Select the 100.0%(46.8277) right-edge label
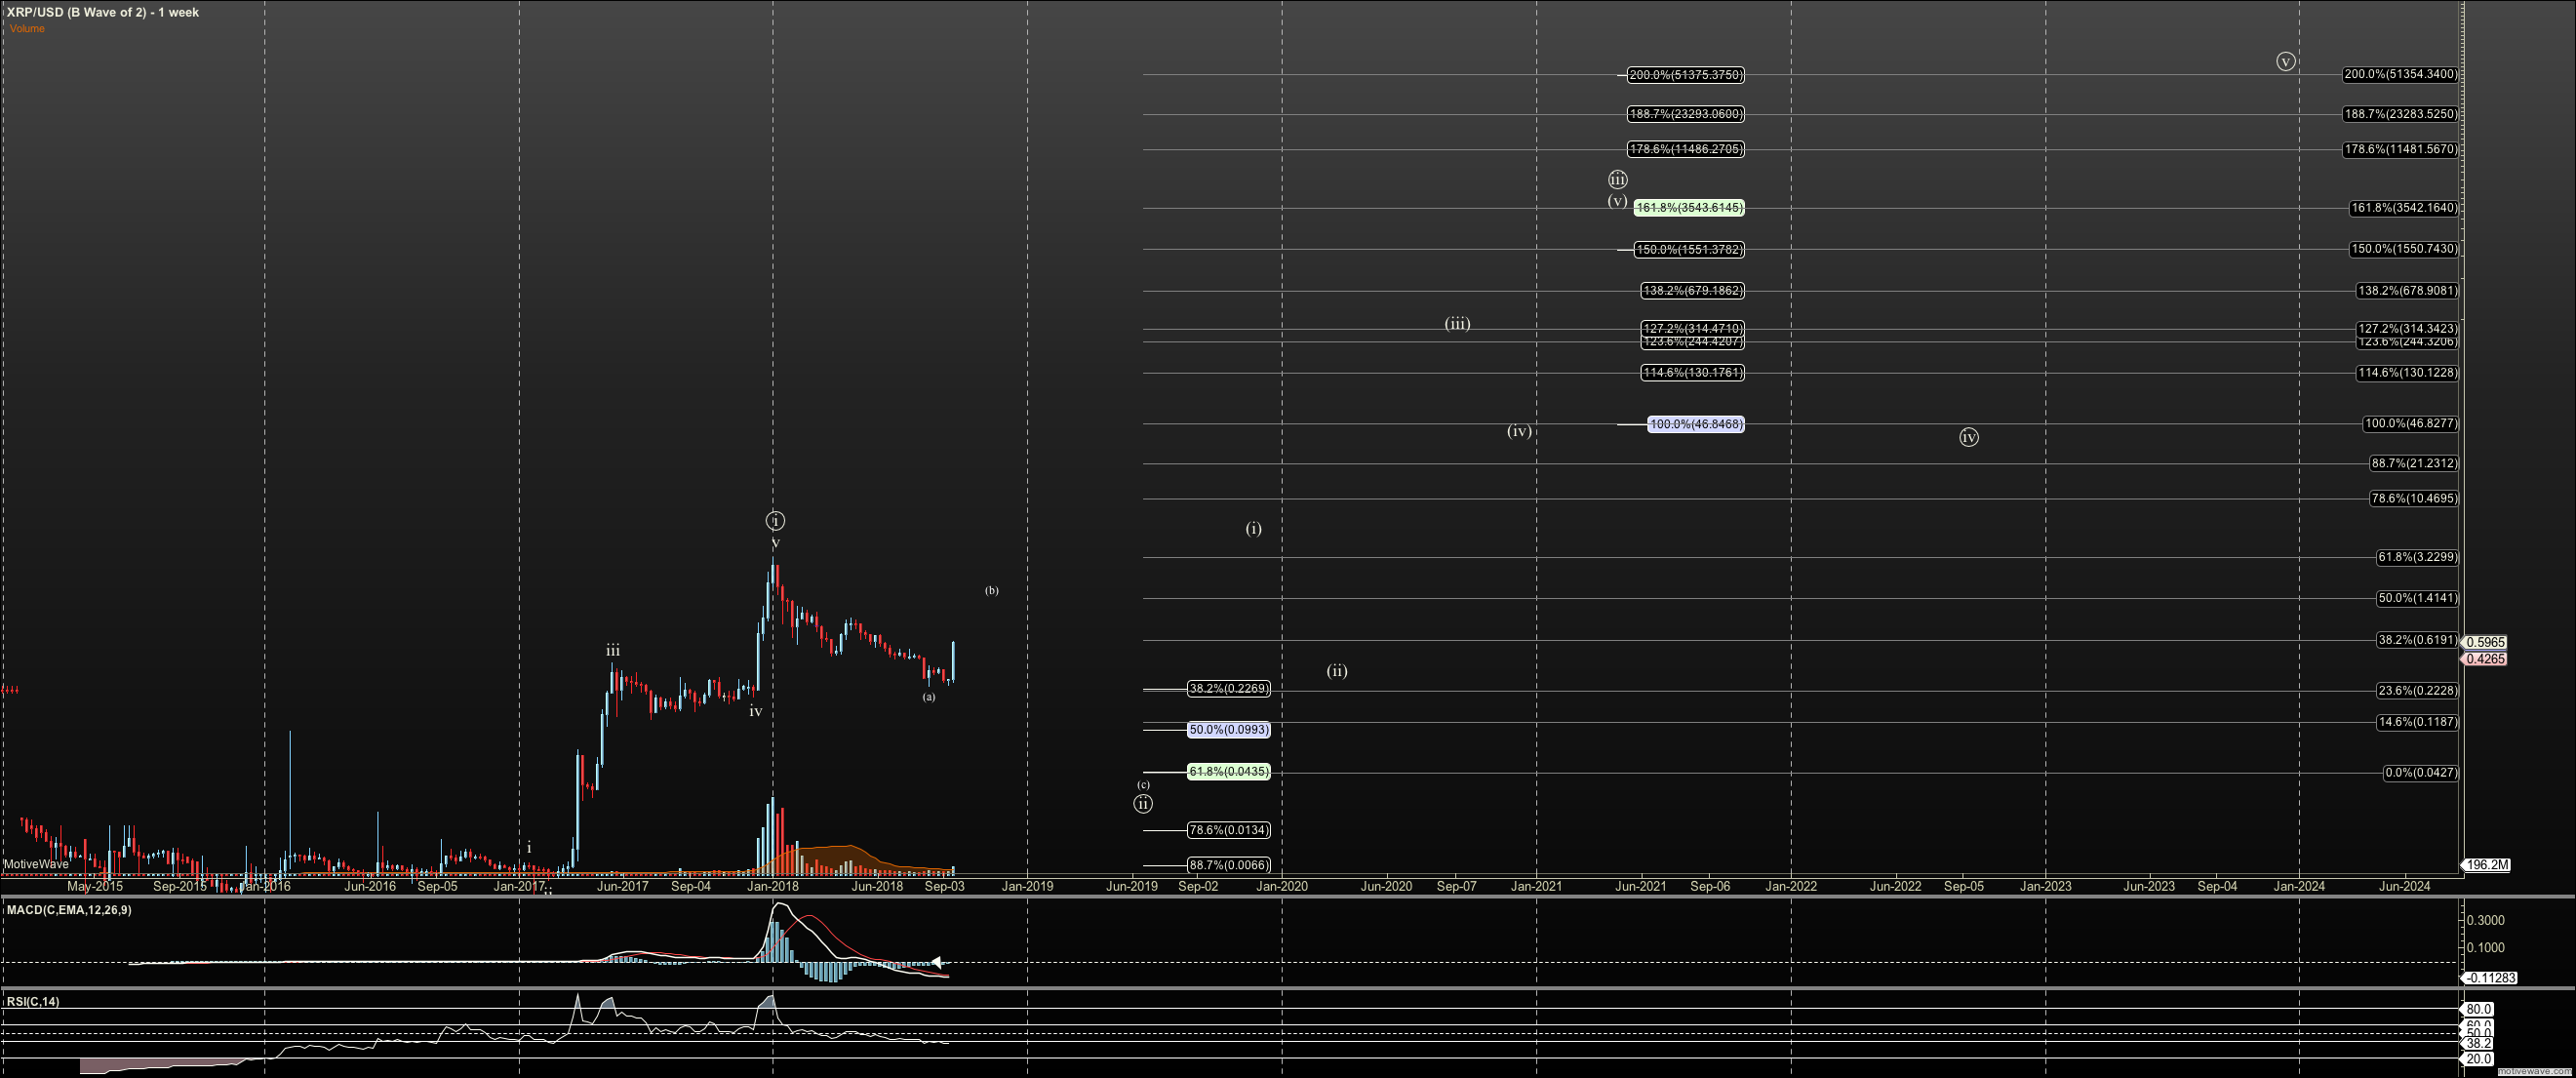The height and width of the screenshot is (1078, 2576). pos(2411,423)
